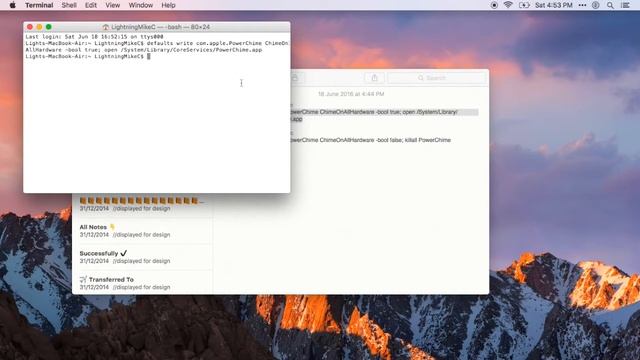Viewport: 640px width, 360px height.
Task: Open the Apple menu
Action: click(x=12, y=5)
